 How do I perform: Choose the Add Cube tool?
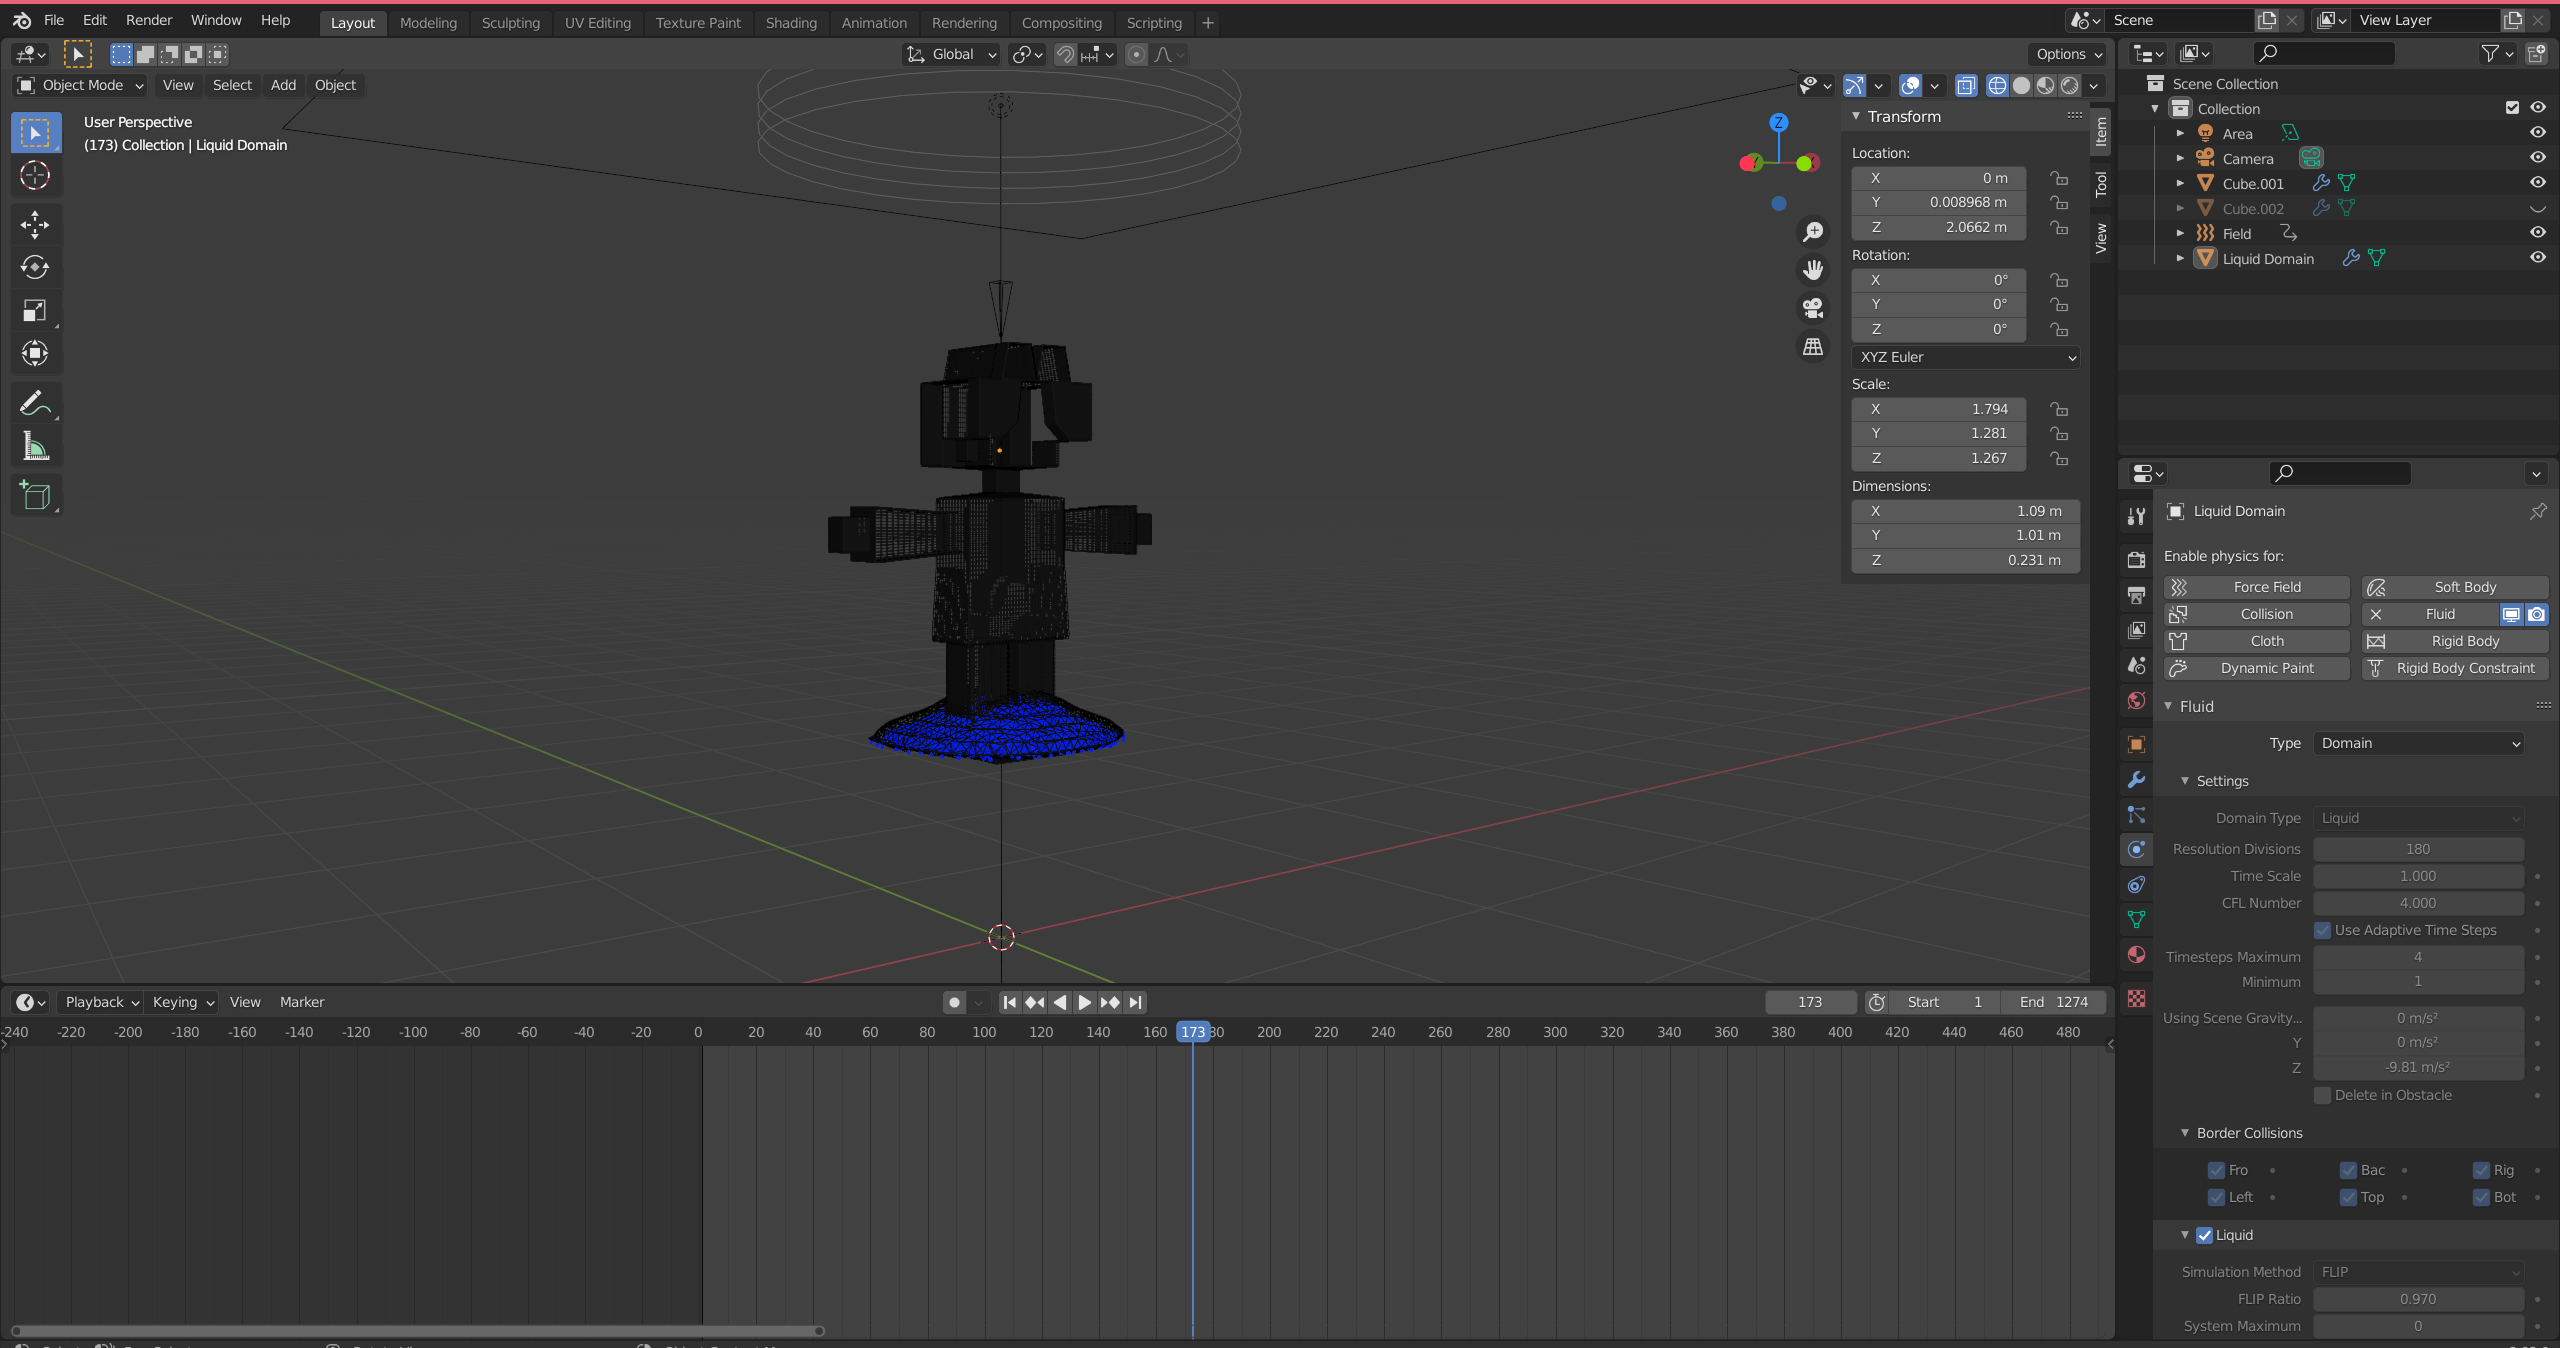coord(35,496)
